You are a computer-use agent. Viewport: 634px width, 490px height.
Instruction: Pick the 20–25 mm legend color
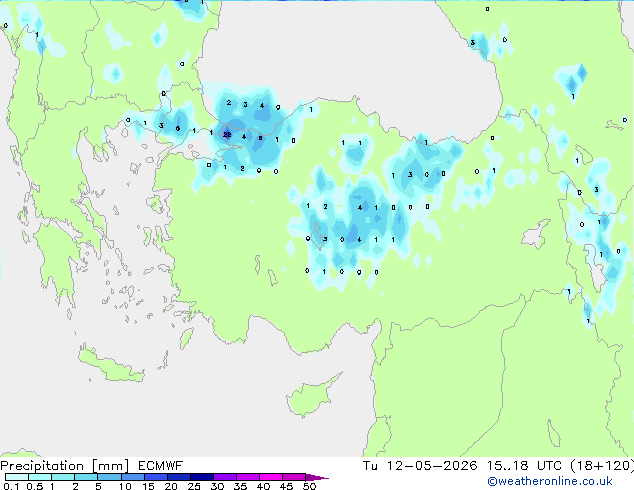(178, 477)
